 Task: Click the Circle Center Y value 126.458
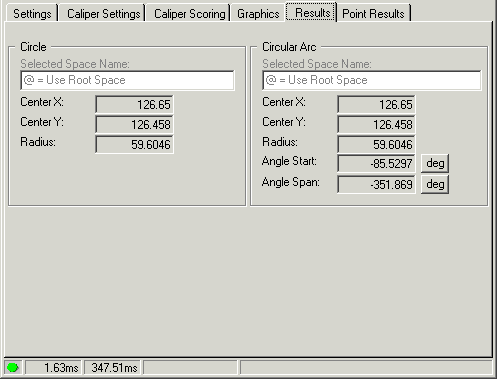(x=134, y=124)
